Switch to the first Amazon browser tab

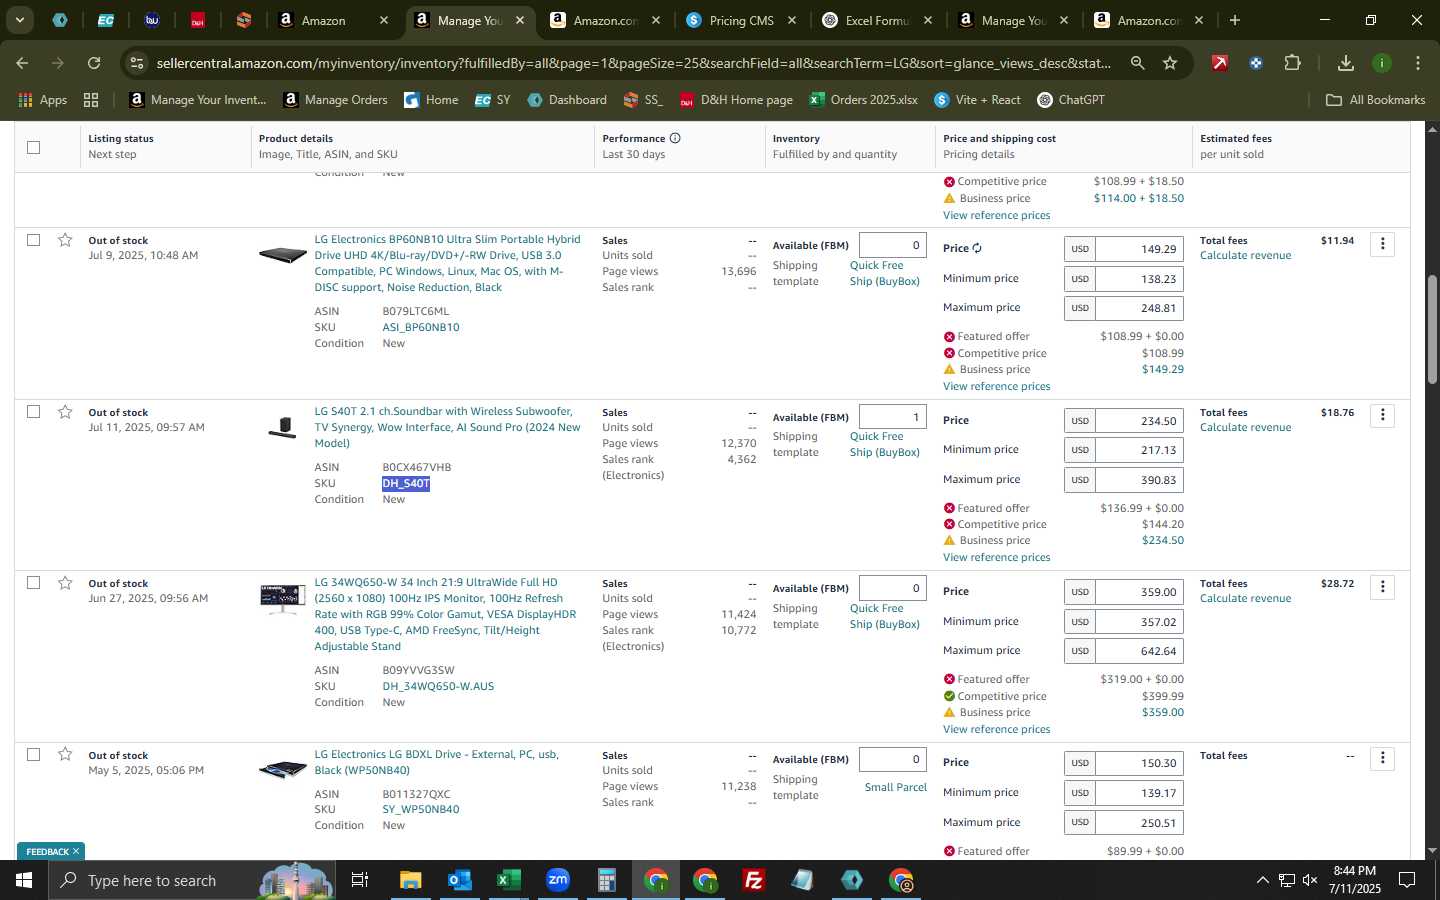[335, 20]
